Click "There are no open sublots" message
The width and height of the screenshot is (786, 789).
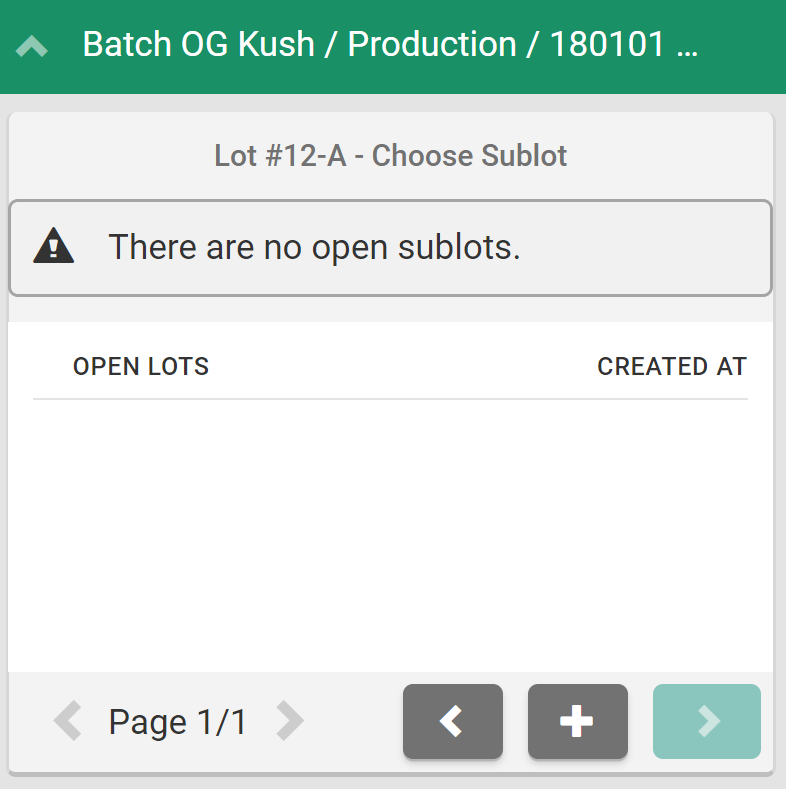click(314, 247)
